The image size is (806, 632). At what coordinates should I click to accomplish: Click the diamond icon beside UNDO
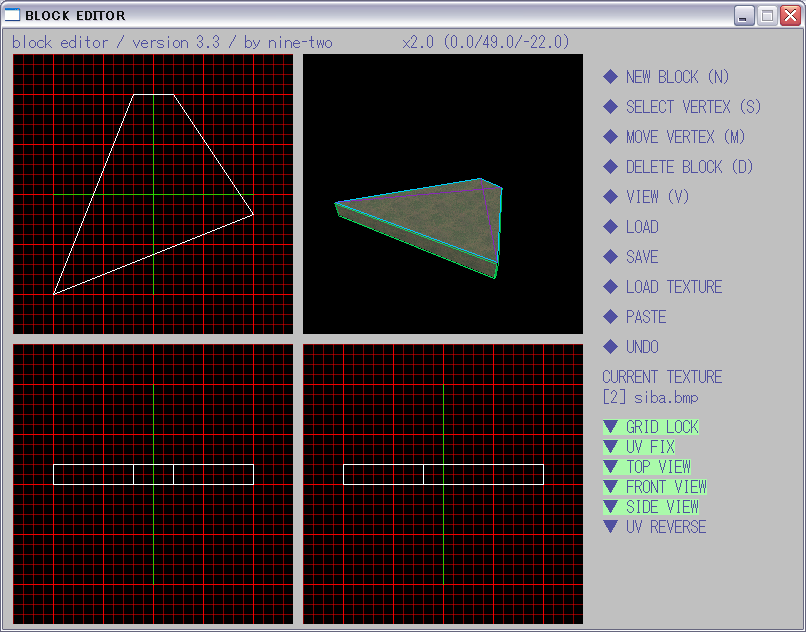(x=611, y=347)
